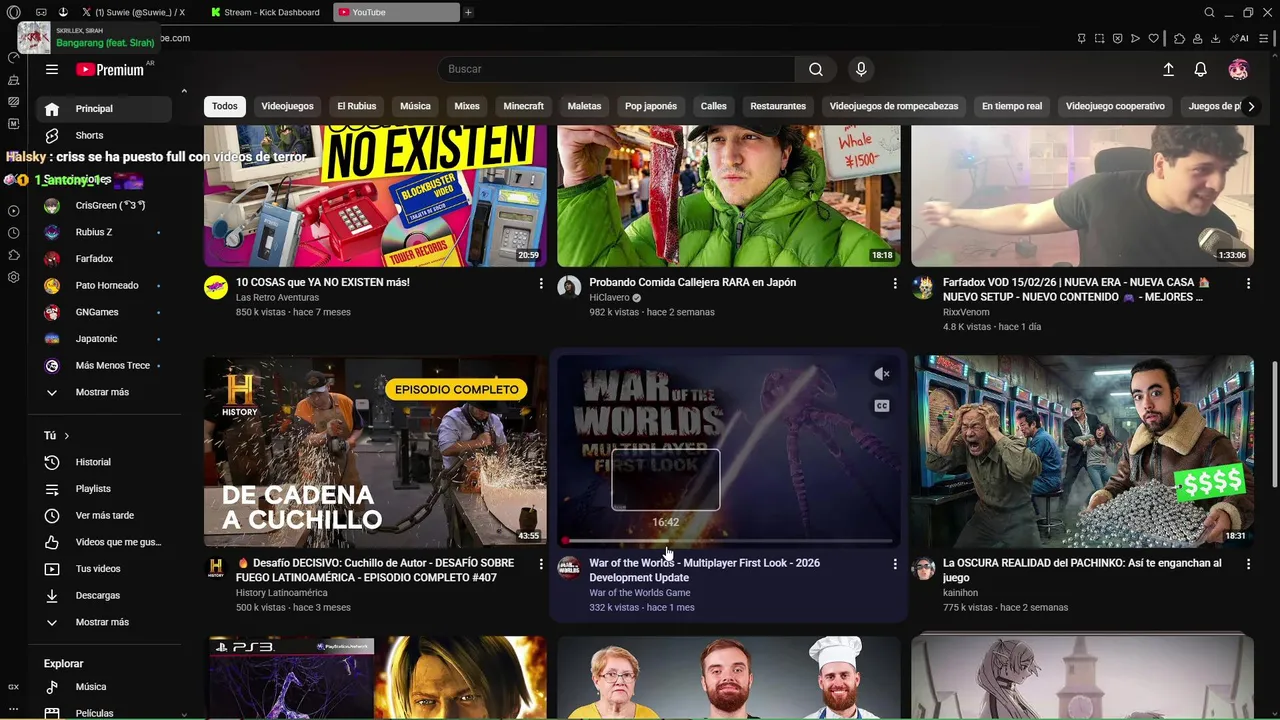Open the Farfadox VOD video thumbnail
Viewport: 1280px width, 720px height.
point(1082,196)
